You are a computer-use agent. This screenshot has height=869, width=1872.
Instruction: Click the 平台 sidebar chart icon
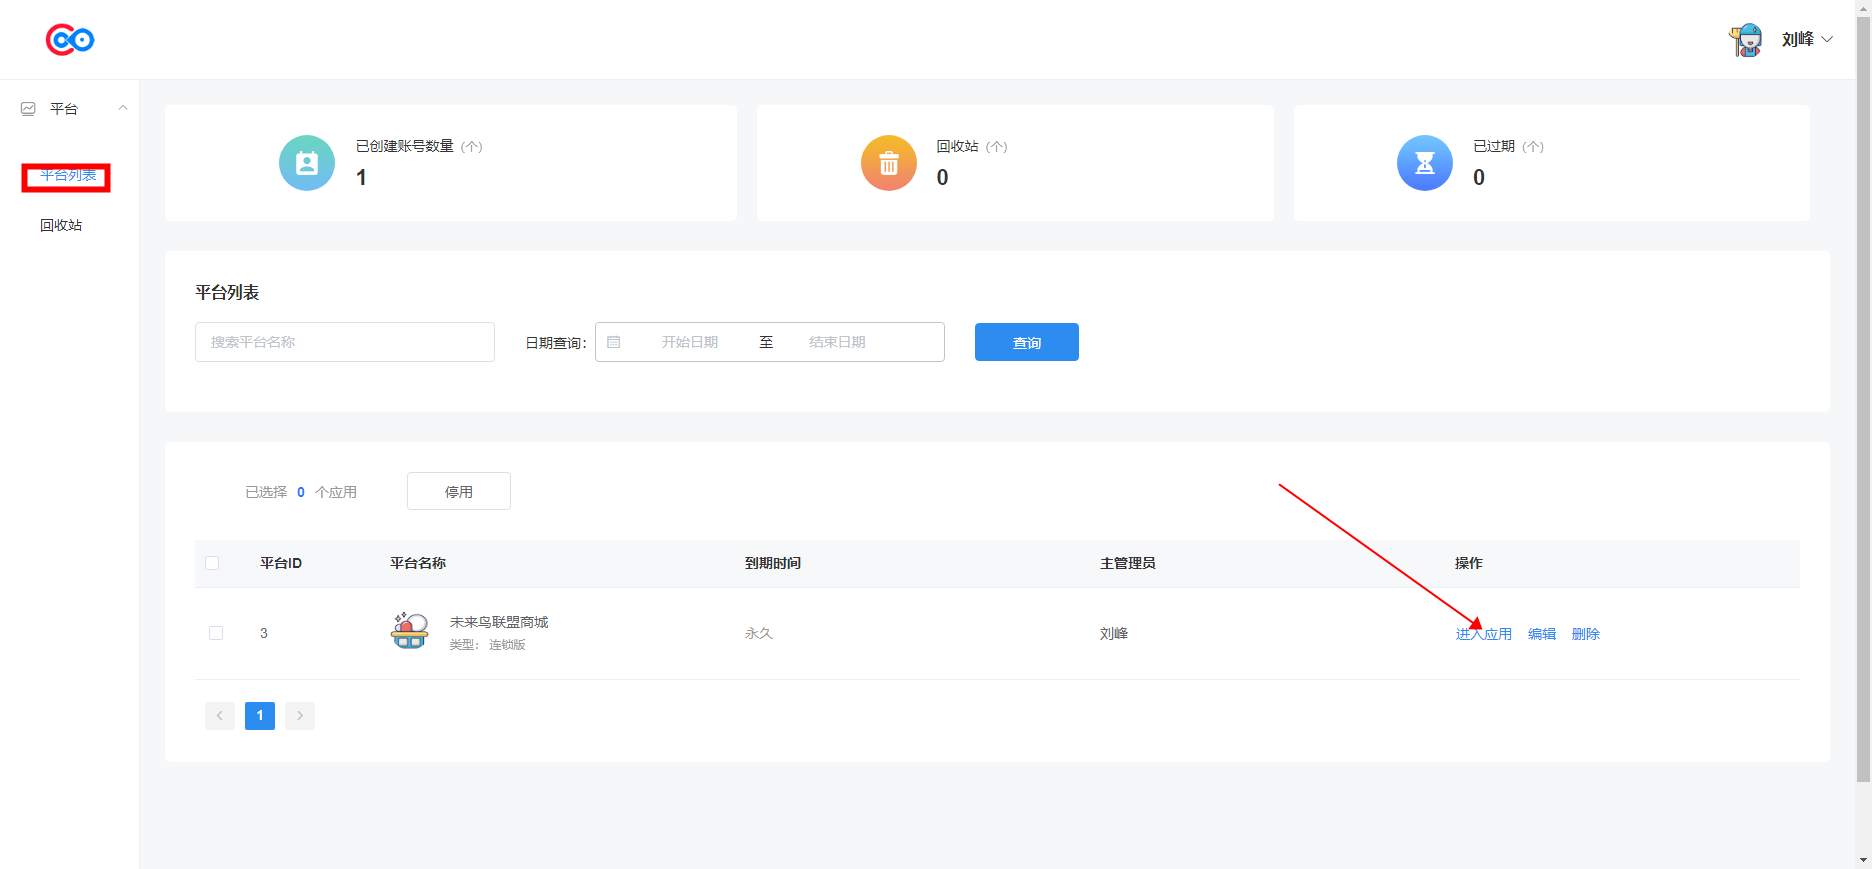coord(28,109)
